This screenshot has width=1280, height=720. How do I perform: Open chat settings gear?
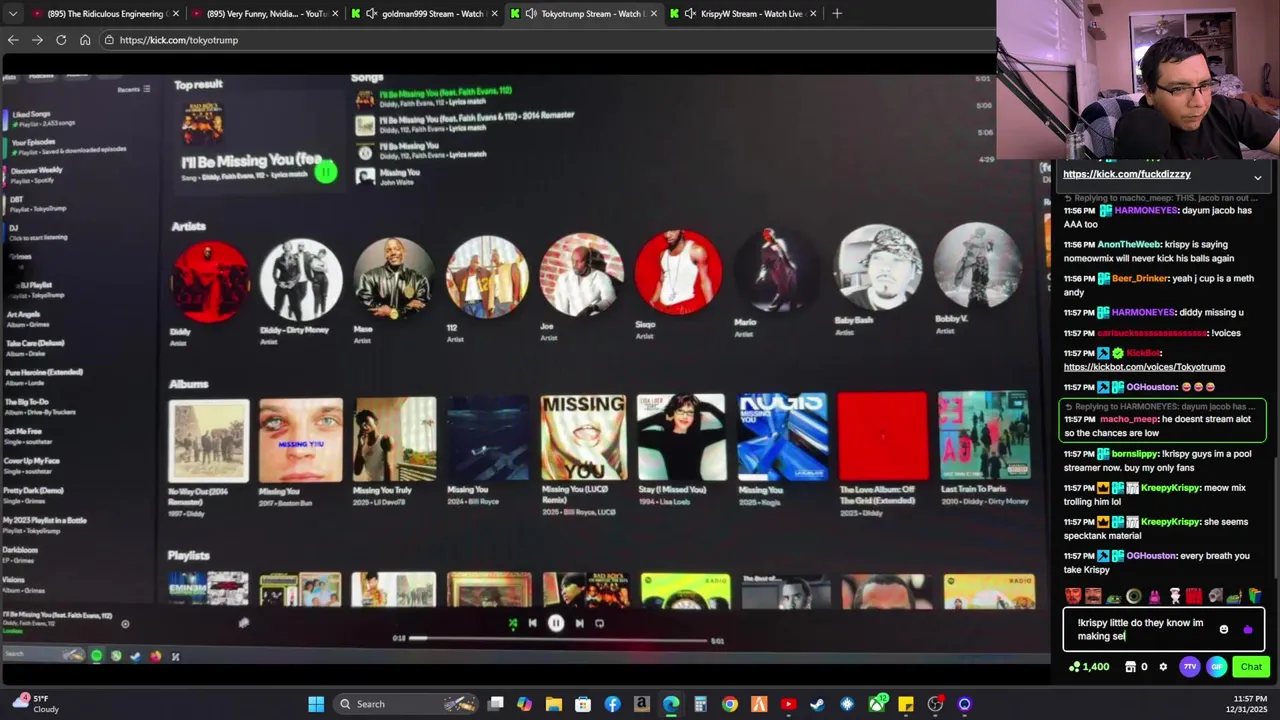pyautogui.click(x=1163, y=667)
